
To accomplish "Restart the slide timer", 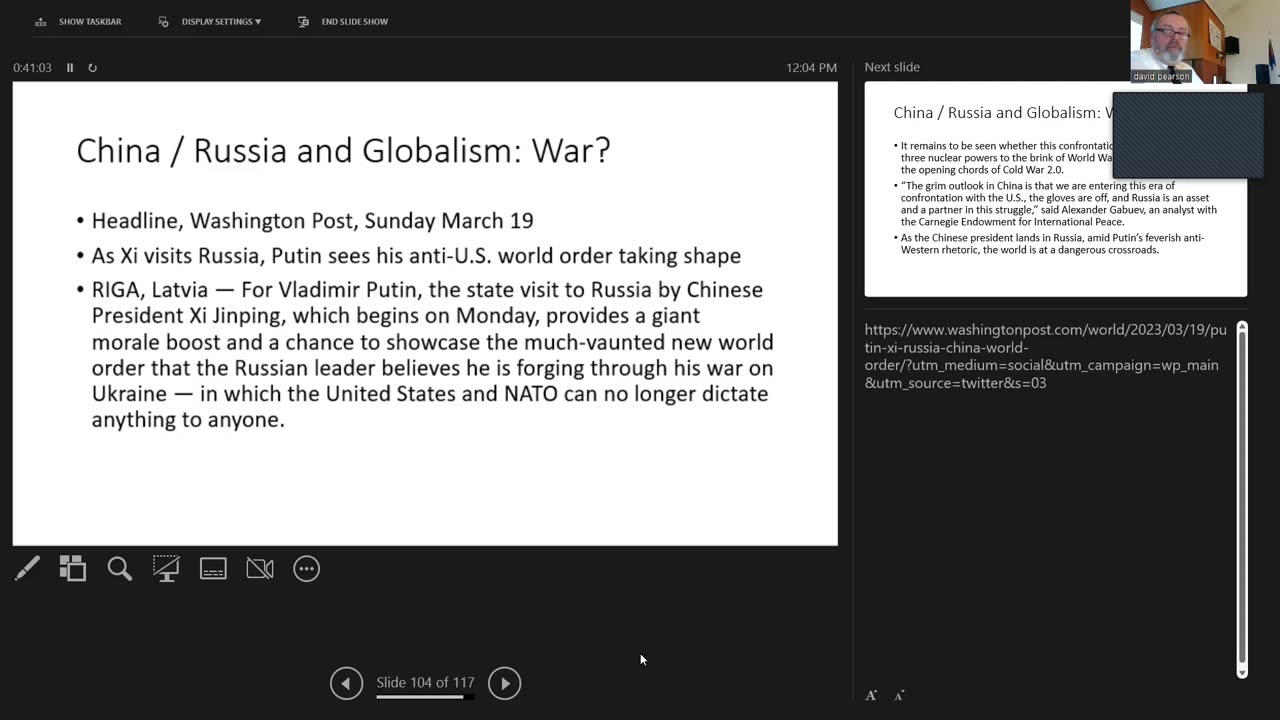I will 92,68.
